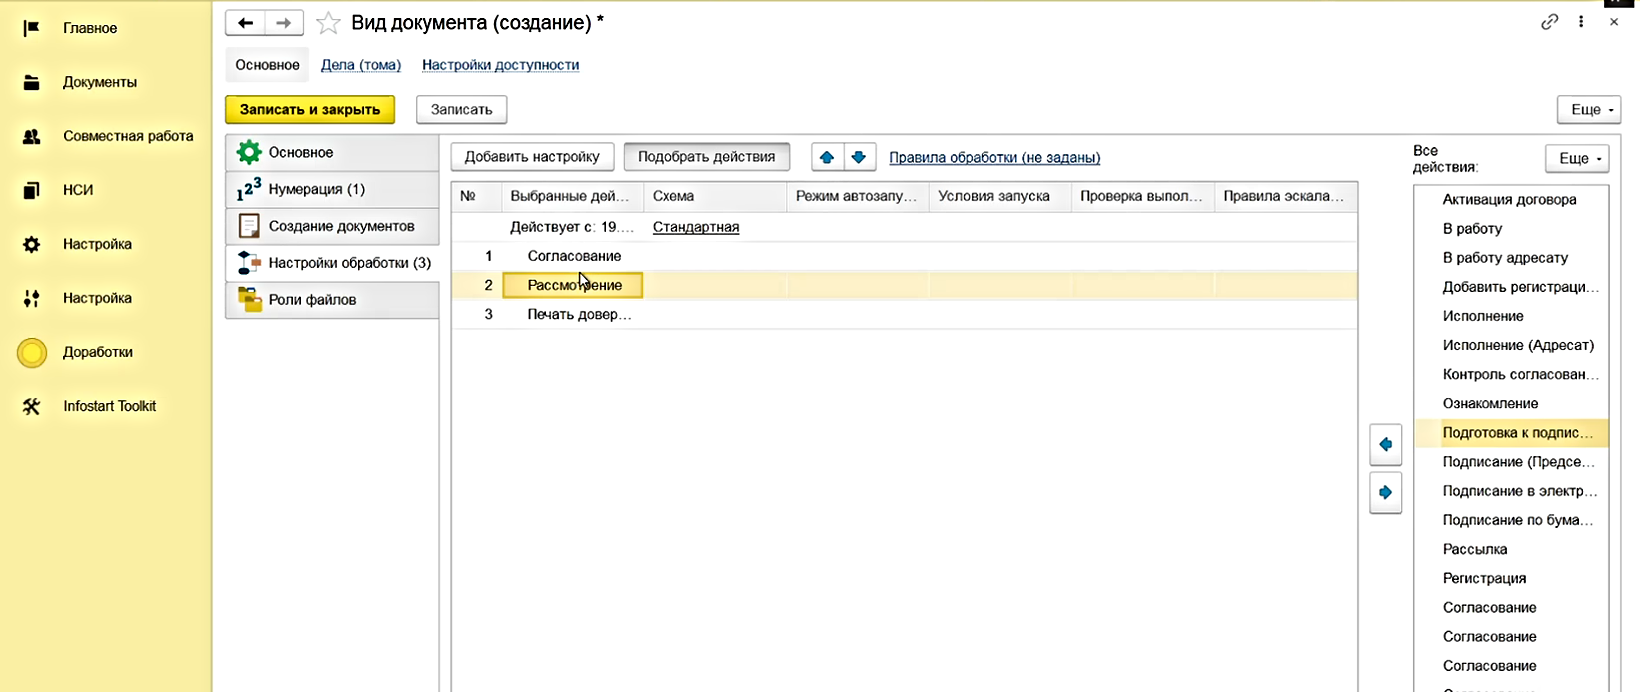
Task: Copy link using the chain icon
Action: (x=1549, y=22)
